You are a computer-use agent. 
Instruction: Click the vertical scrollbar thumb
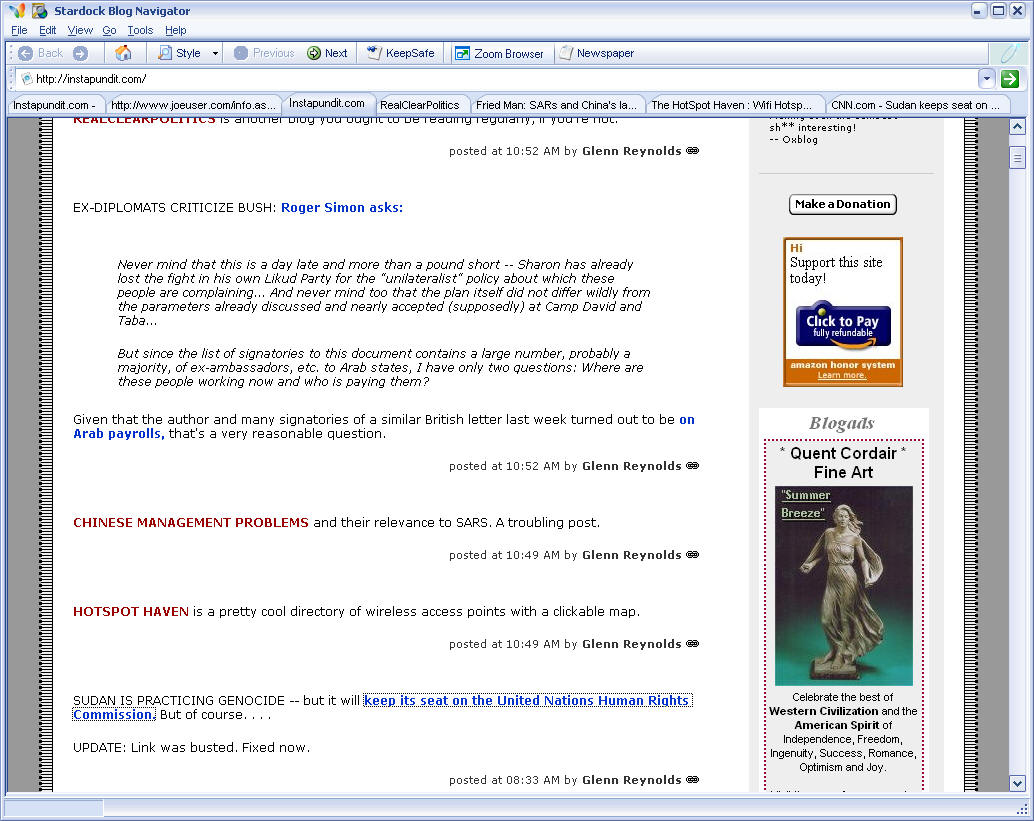[1018, 158]
